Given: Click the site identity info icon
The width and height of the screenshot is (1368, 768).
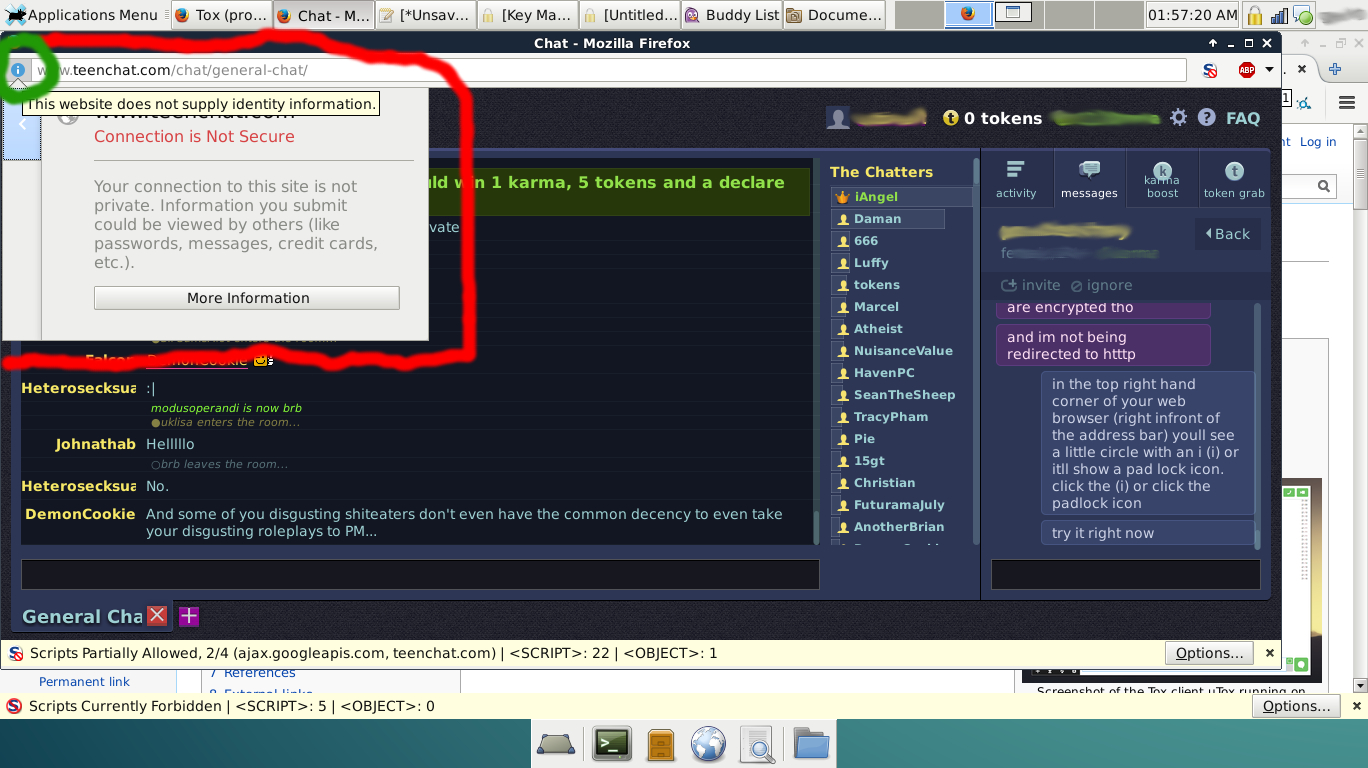Looking at the screenshot, I should coord(18,70).
